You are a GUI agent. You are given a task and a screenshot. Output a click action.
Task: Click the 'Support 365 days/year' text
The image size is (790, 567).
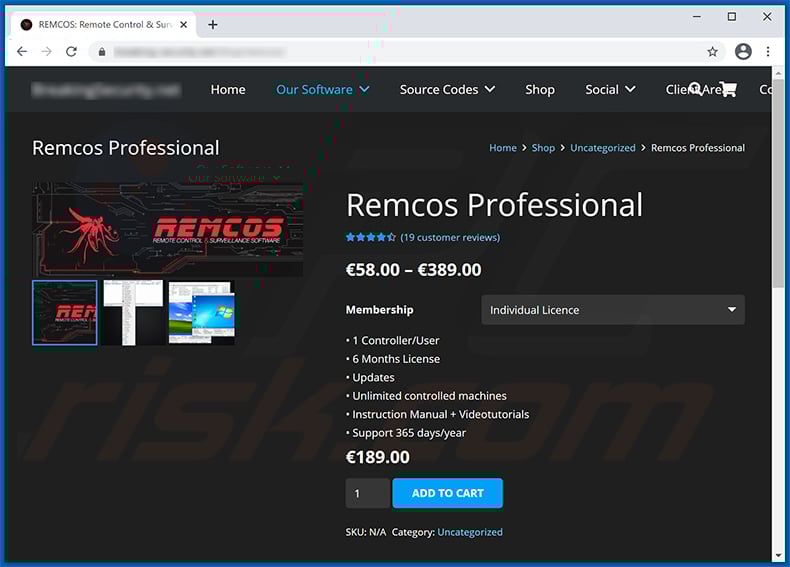pyautogui.click(x=409, y=433)
